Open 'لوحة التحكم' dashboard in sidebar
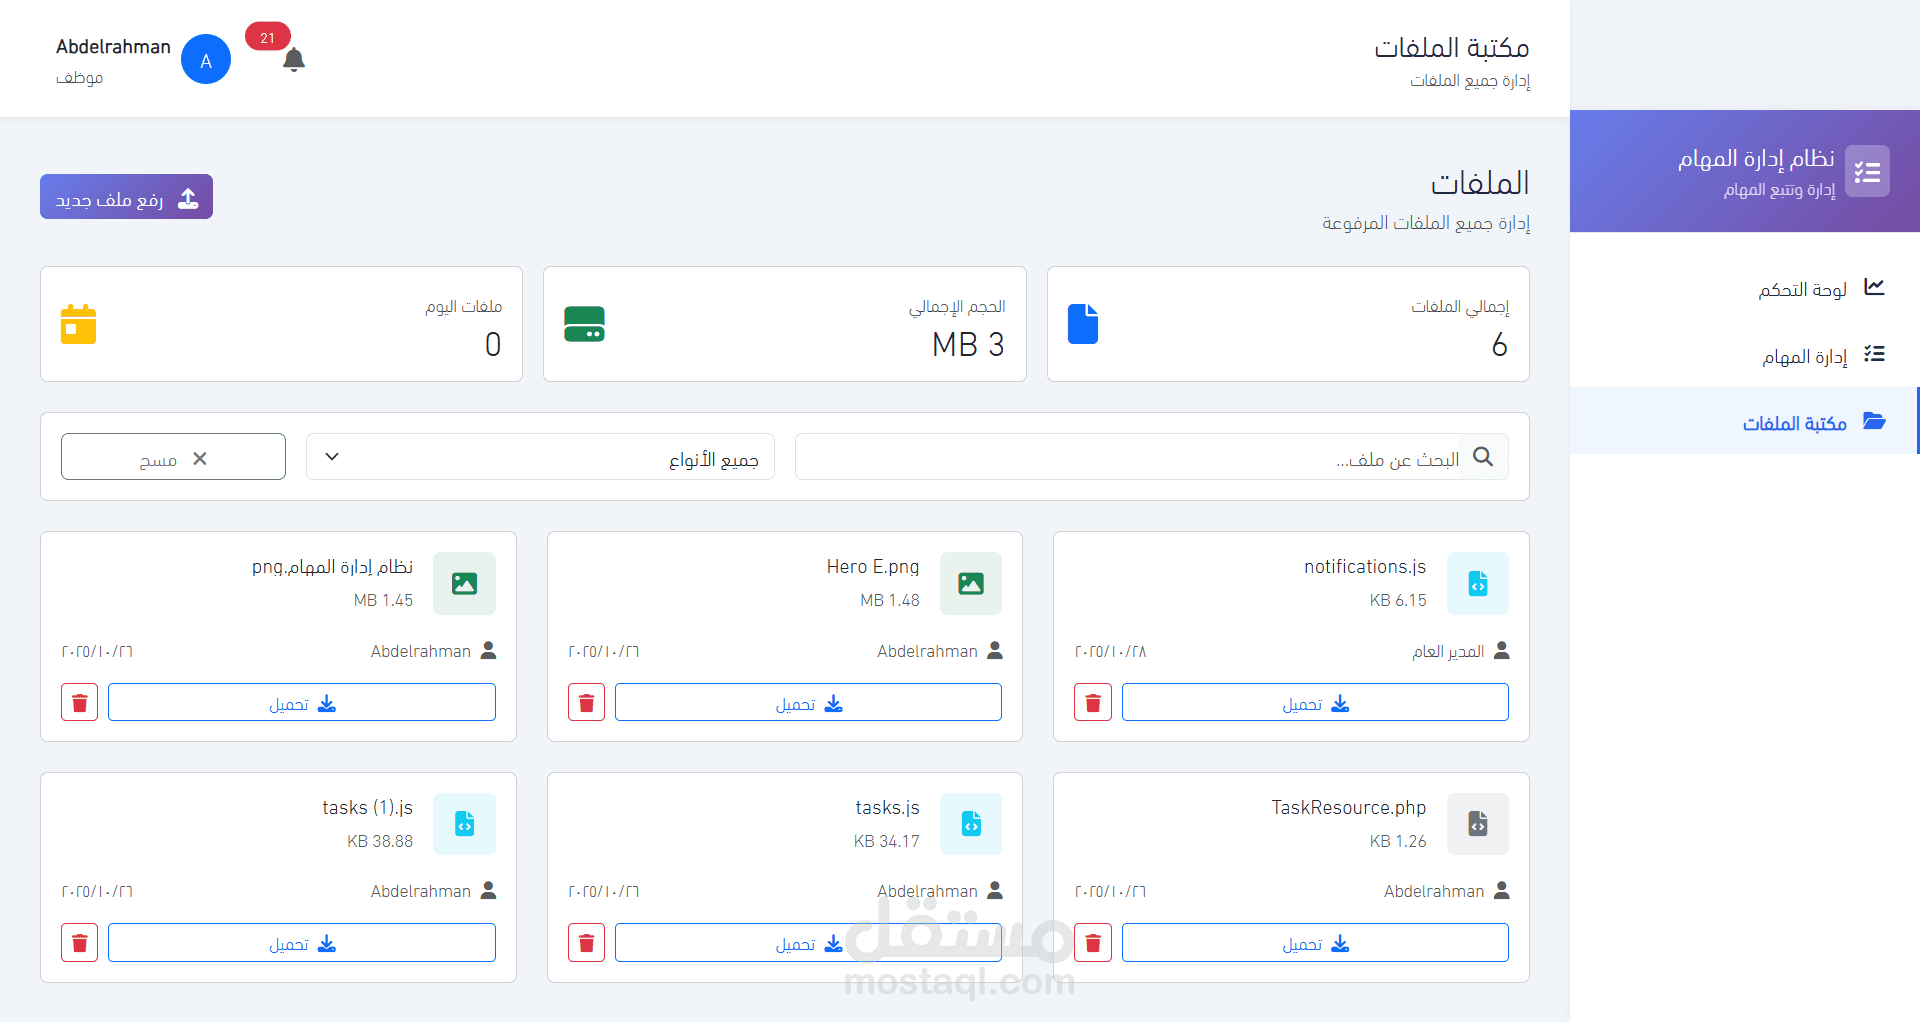This screenshot has width=1920, height=1022. click(1803, 289)
